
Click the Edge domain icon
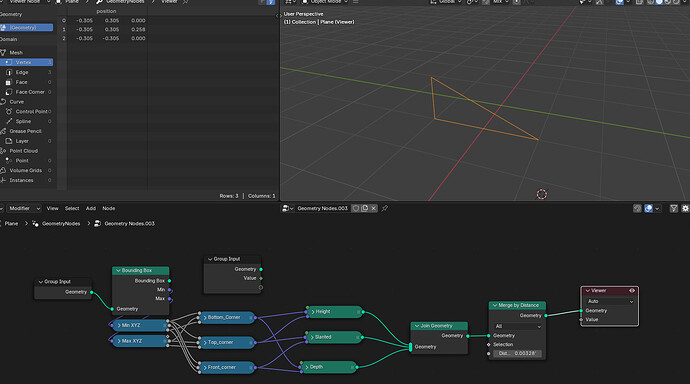9,72
